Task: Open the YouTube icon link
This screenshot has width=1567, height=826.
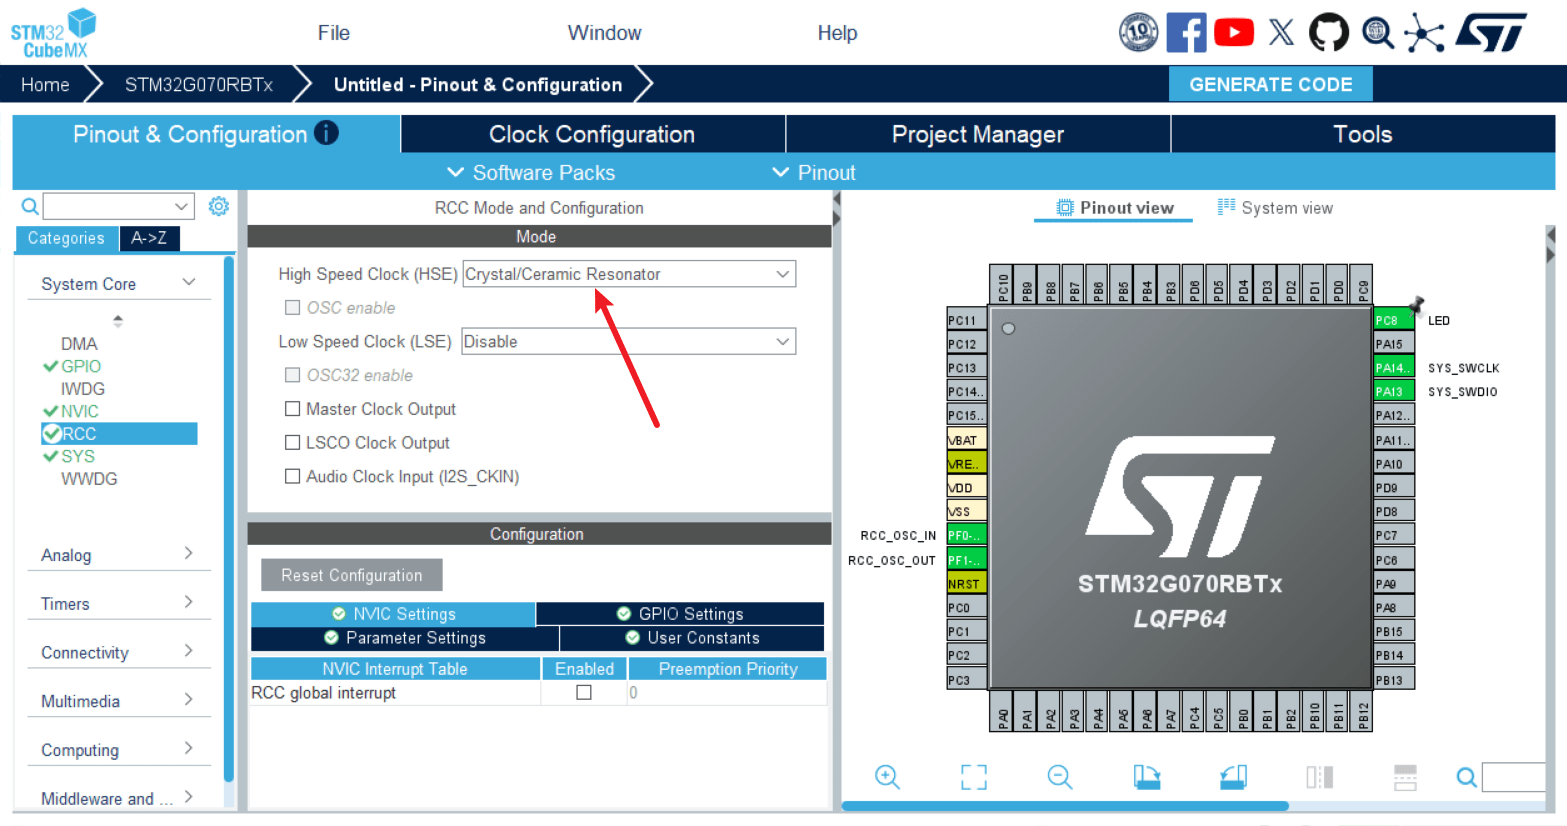Action: click(1234, 33)
